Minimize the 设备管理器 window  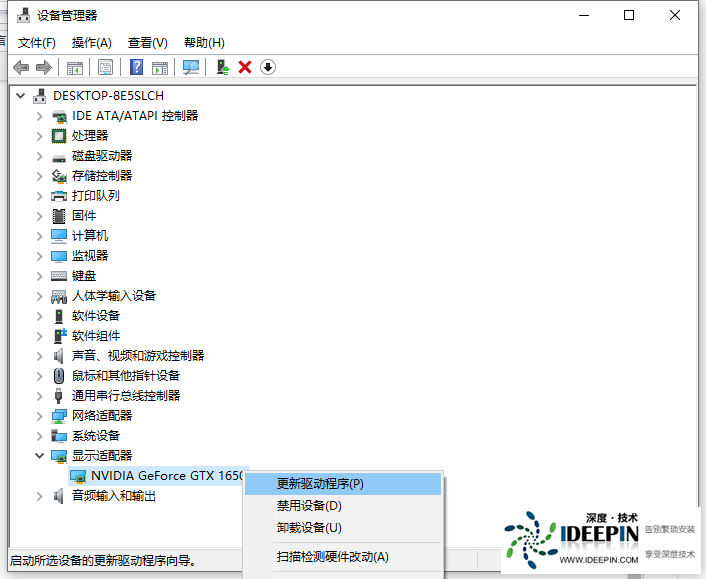point(584,15)
